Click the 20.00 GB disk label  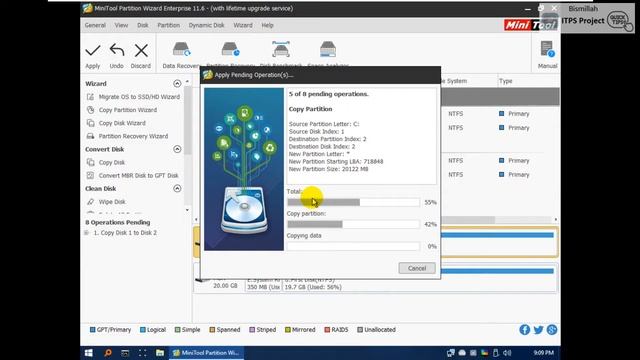[x=225, y=286]
